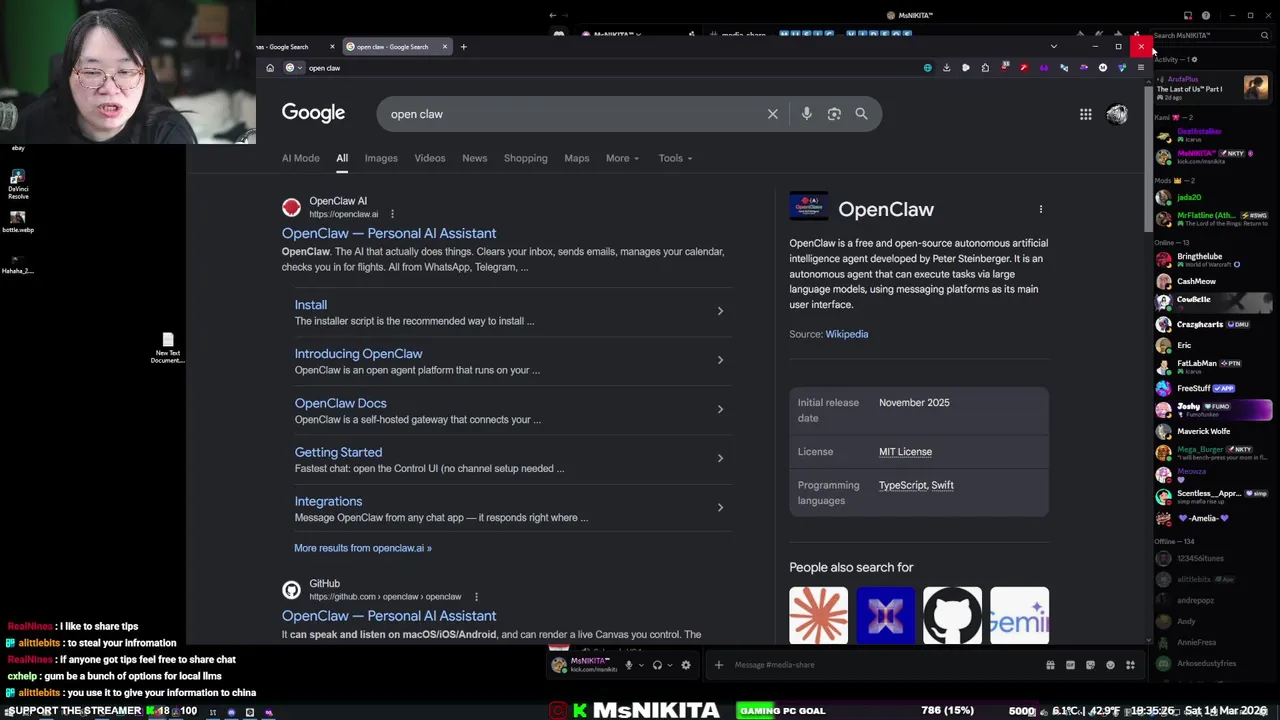Deafen Discord with the headphone button

[x=657, y=665]
